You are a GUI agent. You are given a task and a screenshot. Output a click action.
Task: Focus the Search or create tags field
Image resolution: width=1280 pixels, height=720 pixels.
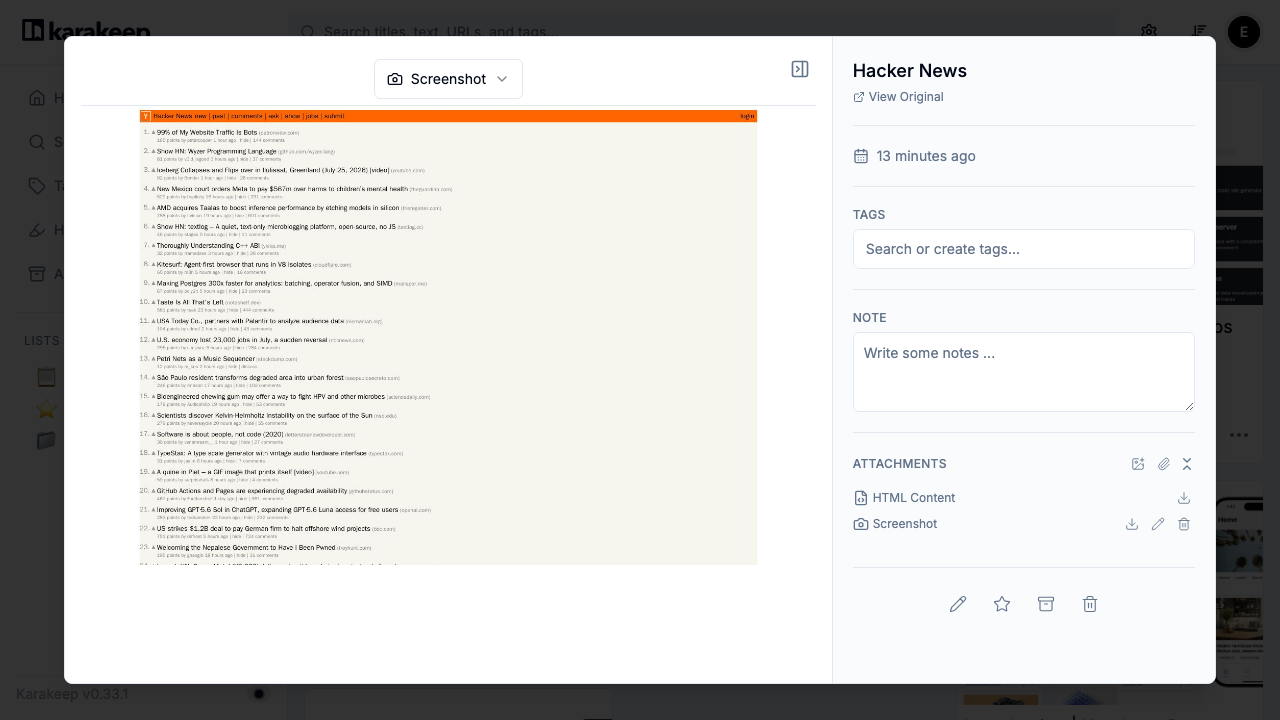(1024, 249)
